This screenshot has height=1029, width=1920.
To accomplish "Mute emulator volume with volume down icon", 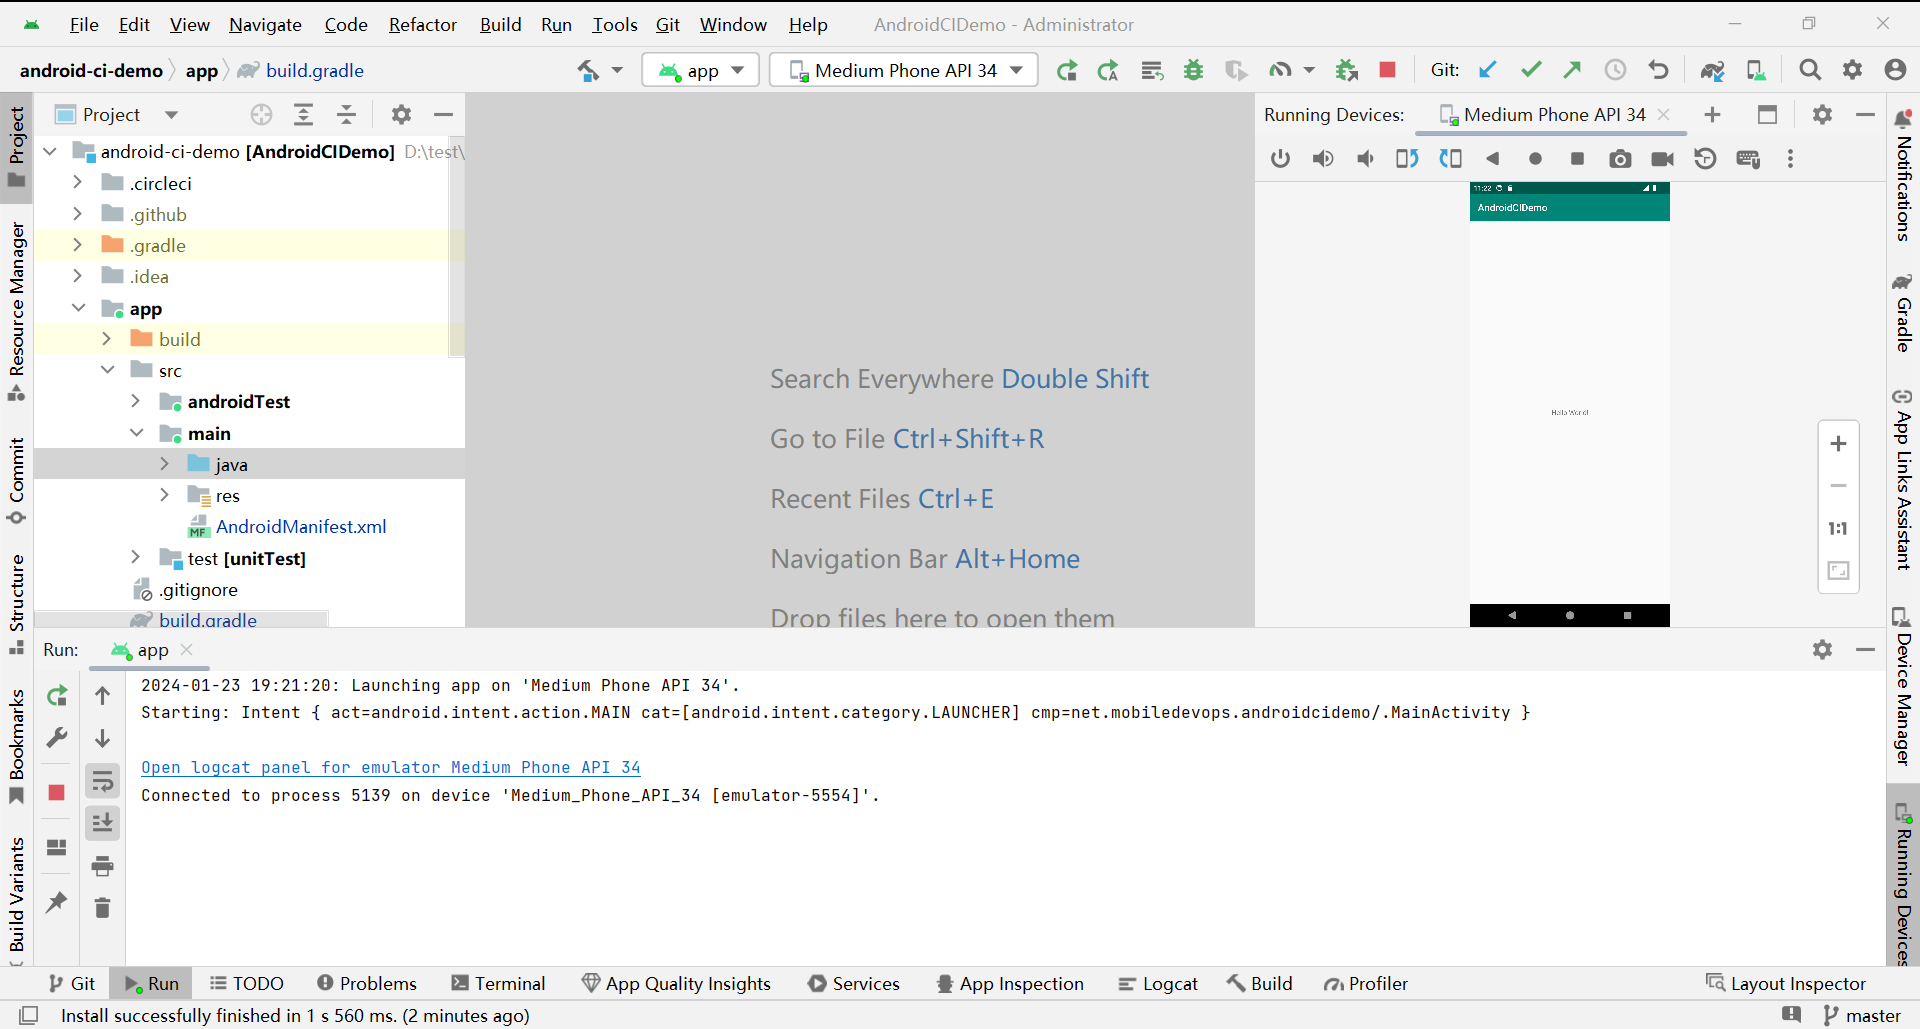I will 1366,158.
